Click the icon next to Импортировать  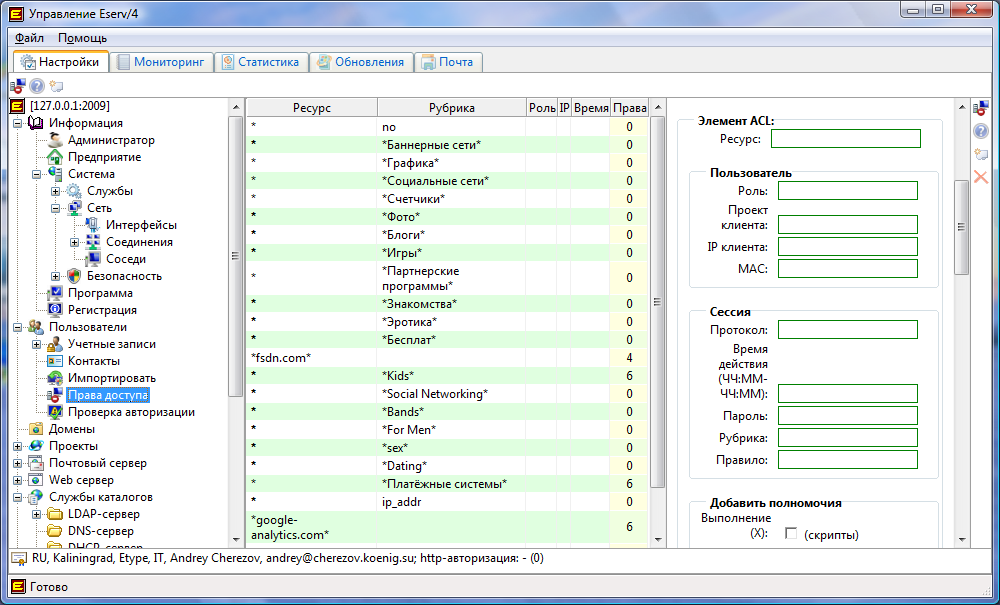tap(55, 378)
